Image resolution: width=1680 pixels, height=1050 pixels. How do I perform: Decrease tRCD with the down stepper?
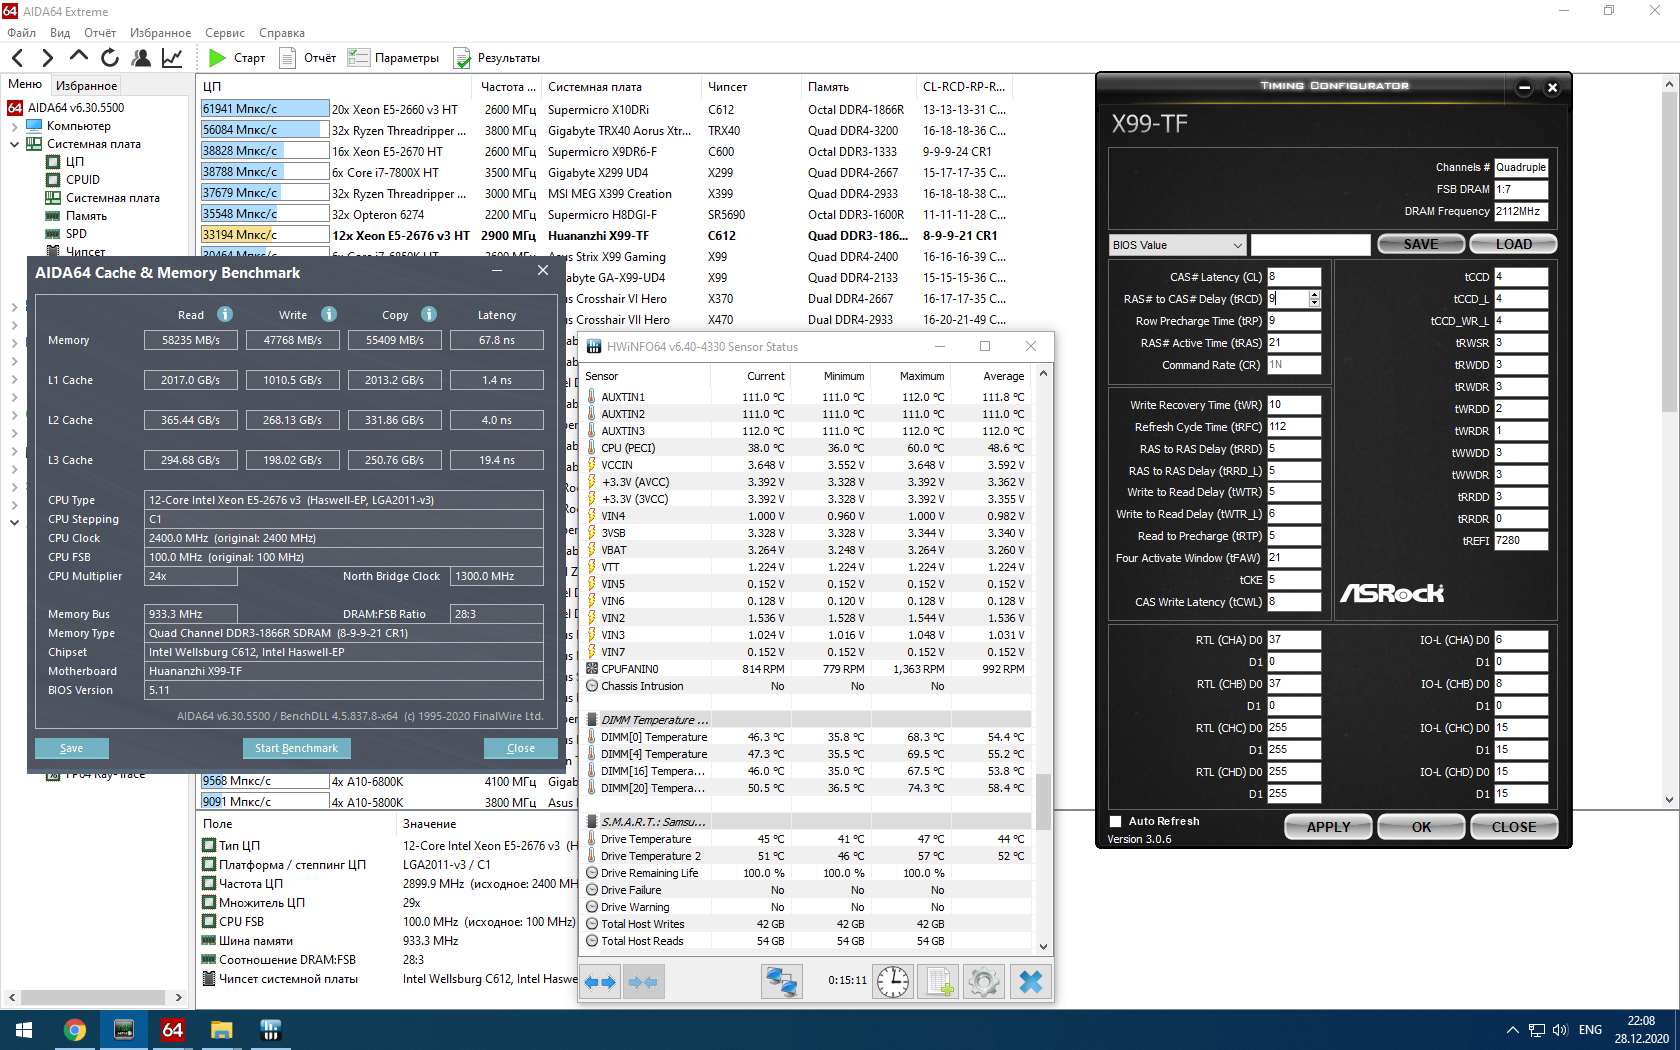1314,303
